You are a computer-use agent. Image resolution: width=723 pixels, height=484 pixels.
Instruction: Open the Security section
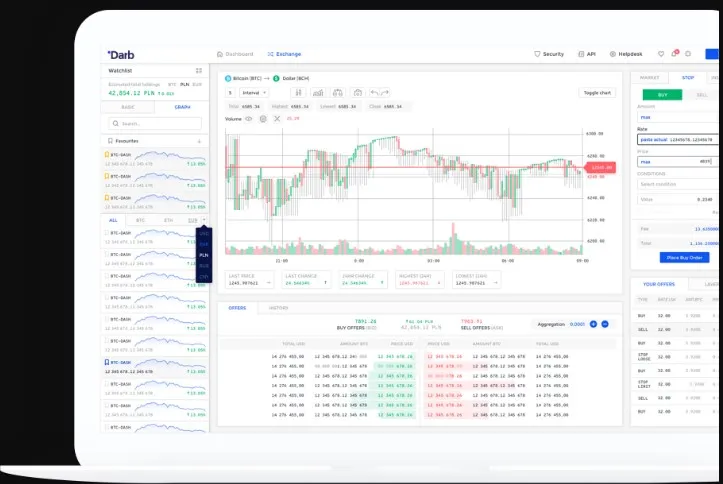coord(549,54)
